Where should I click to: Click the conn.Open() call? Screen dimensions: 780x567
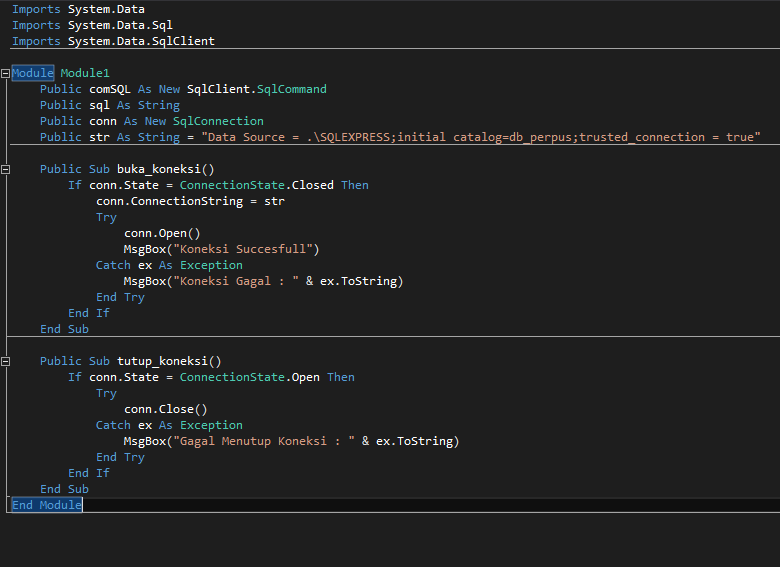(x=162, y=233)
